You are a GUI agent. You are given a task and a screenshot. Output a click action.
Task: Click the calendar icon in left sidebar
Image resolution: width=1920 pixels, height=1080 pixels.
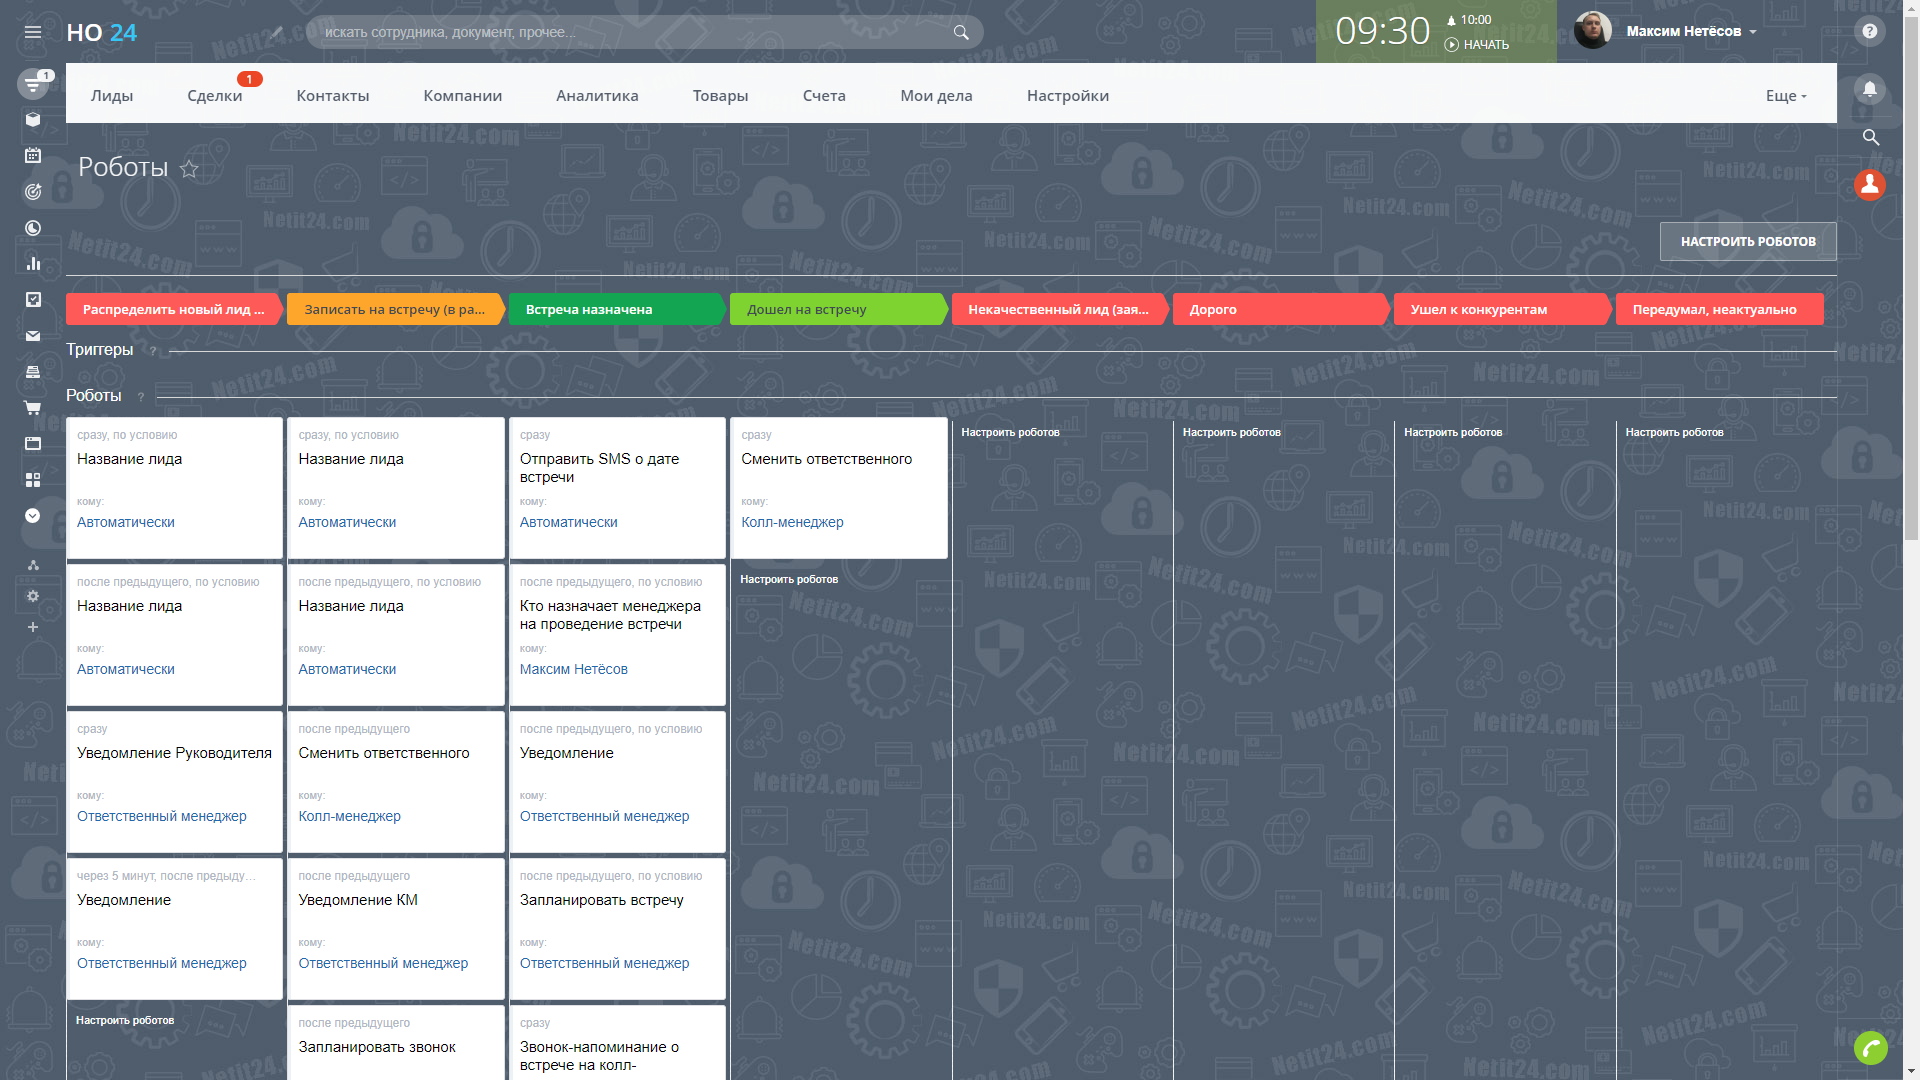33,155
